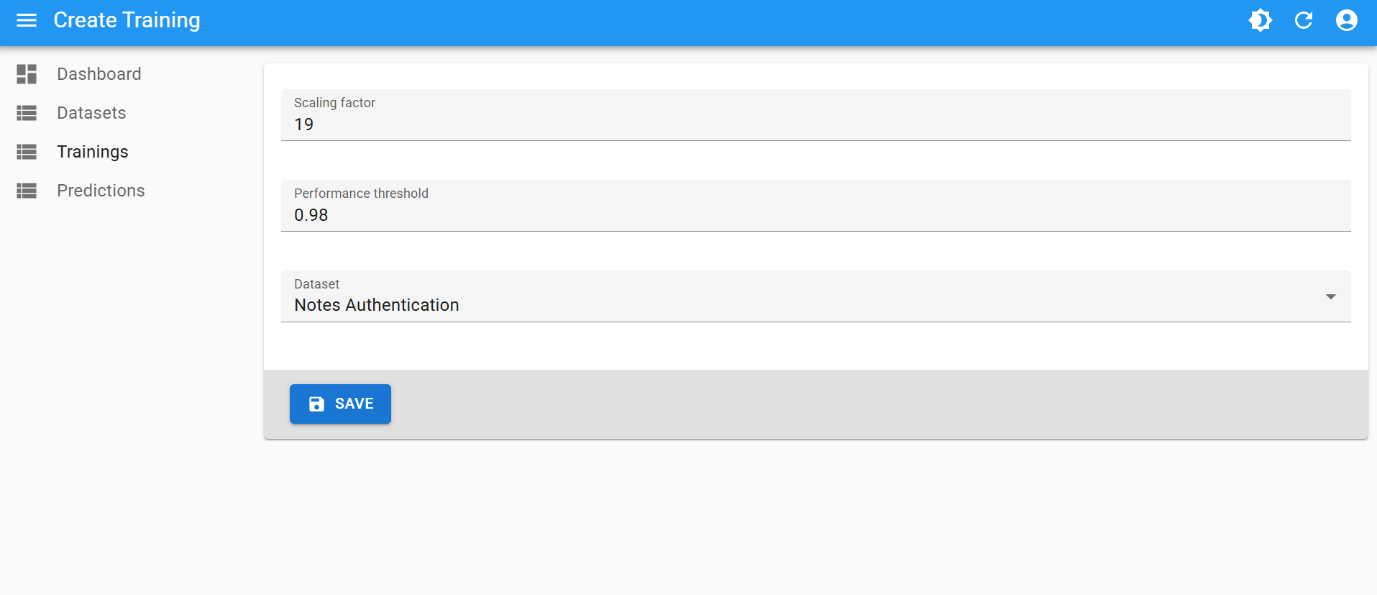Focus the Scaling factor input field
Viewport: 1377px width, 595px height.
(815, 125)
